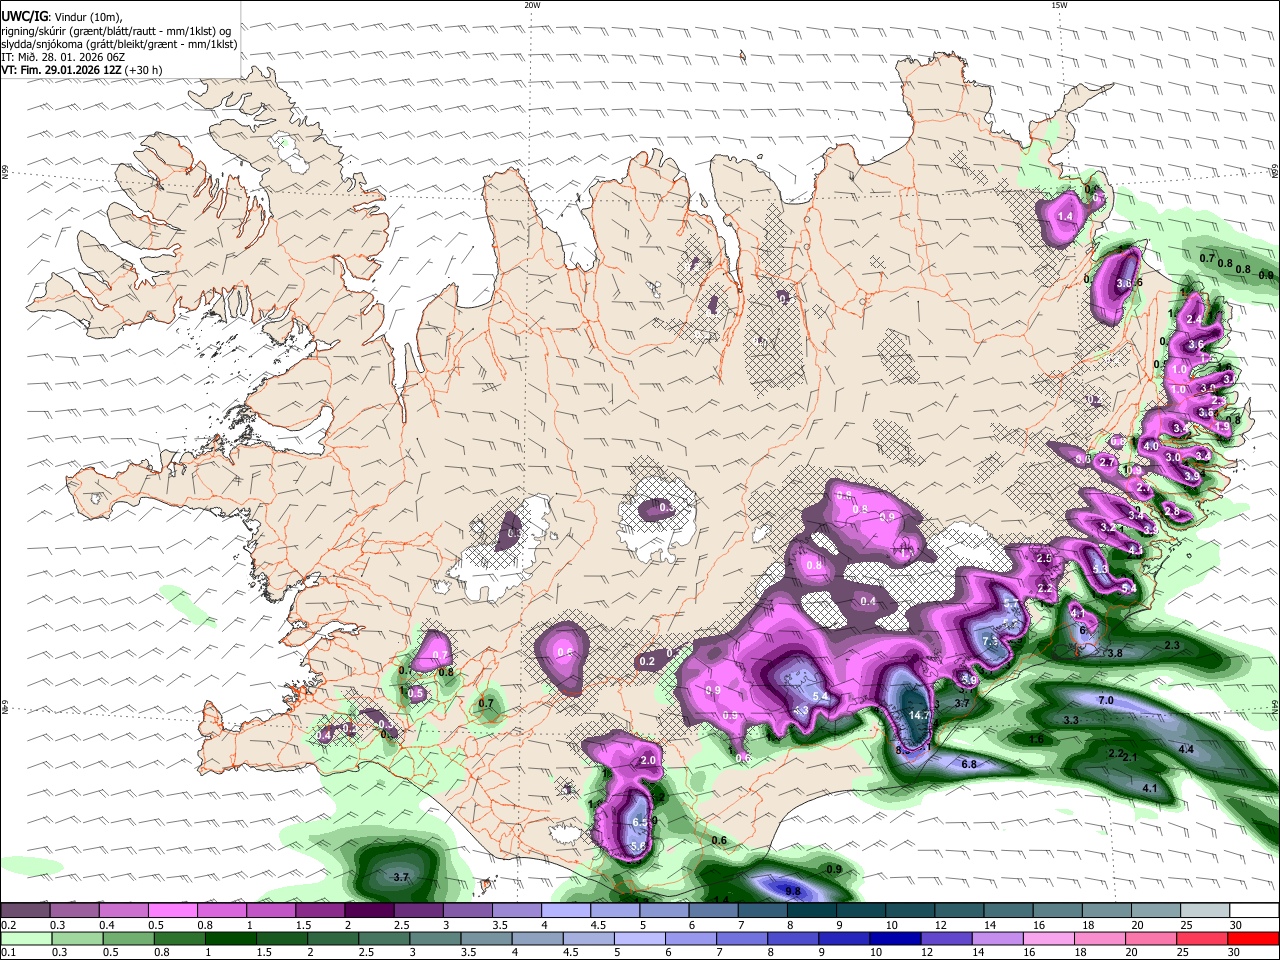The height and width of the screenshot is (960, 1280).
Task: Choose the white snow swatch after 30
Action: 1254,911
